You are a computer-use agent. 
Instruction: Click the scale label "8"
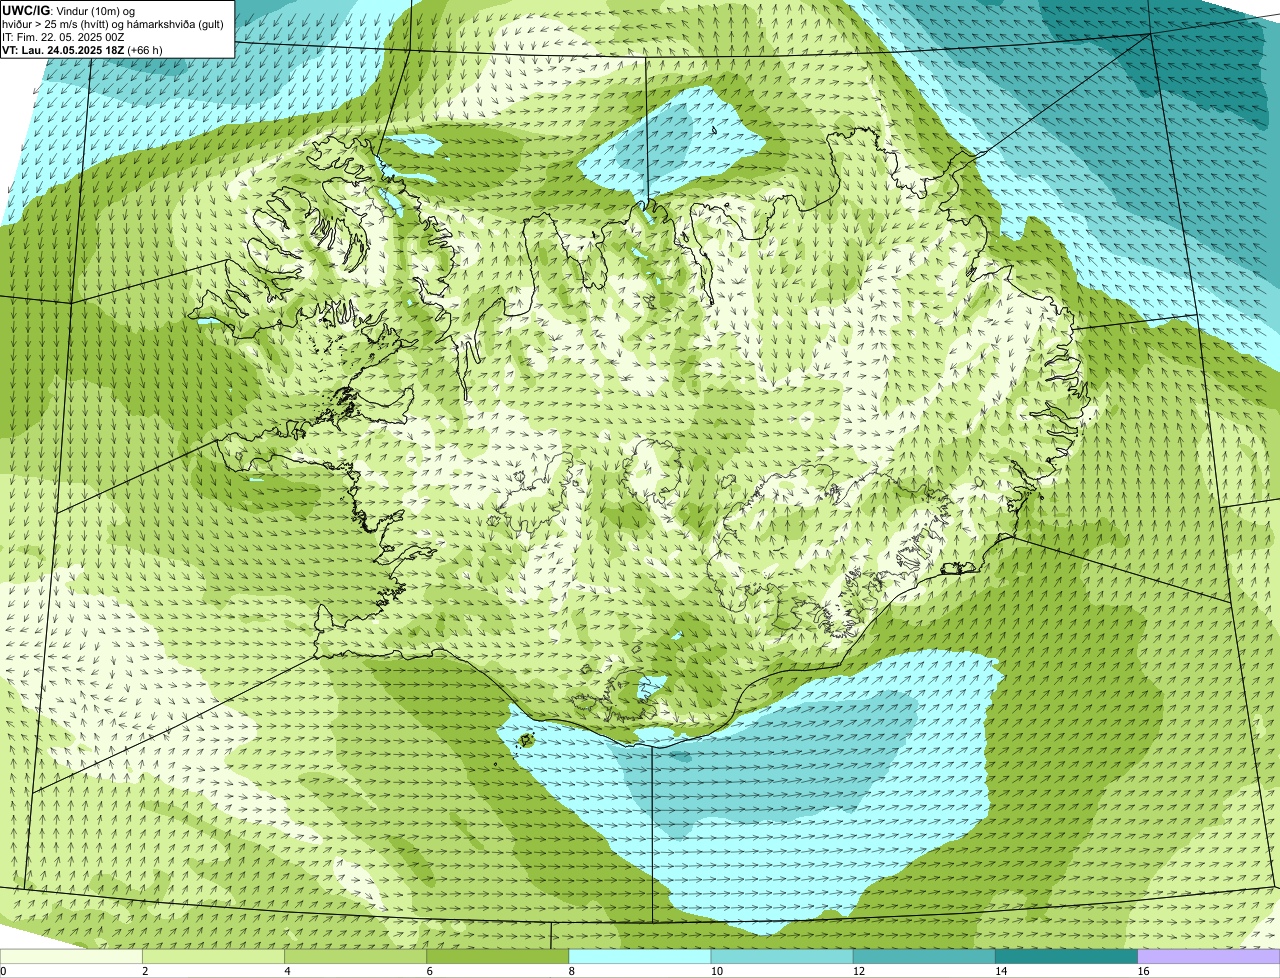(572, 971)
